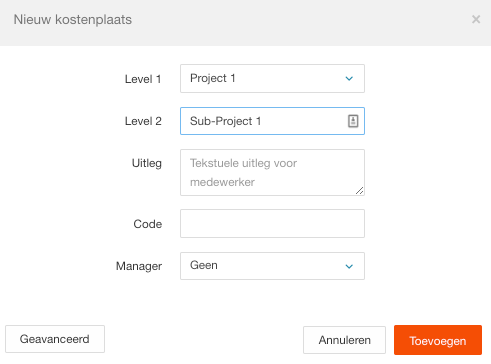Click the Nieuw kostenplaats dialog title

73,20
